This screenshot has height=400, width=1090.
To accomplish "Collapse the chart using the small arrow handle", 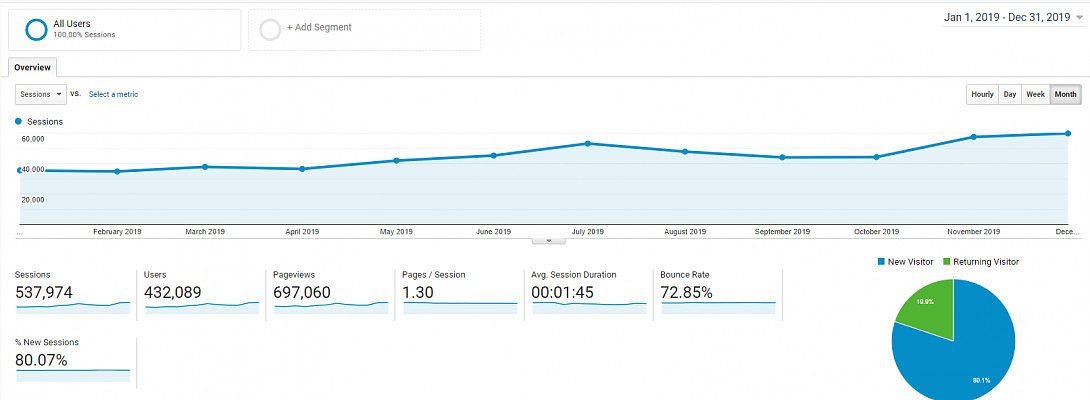I will tap(549, 240).
